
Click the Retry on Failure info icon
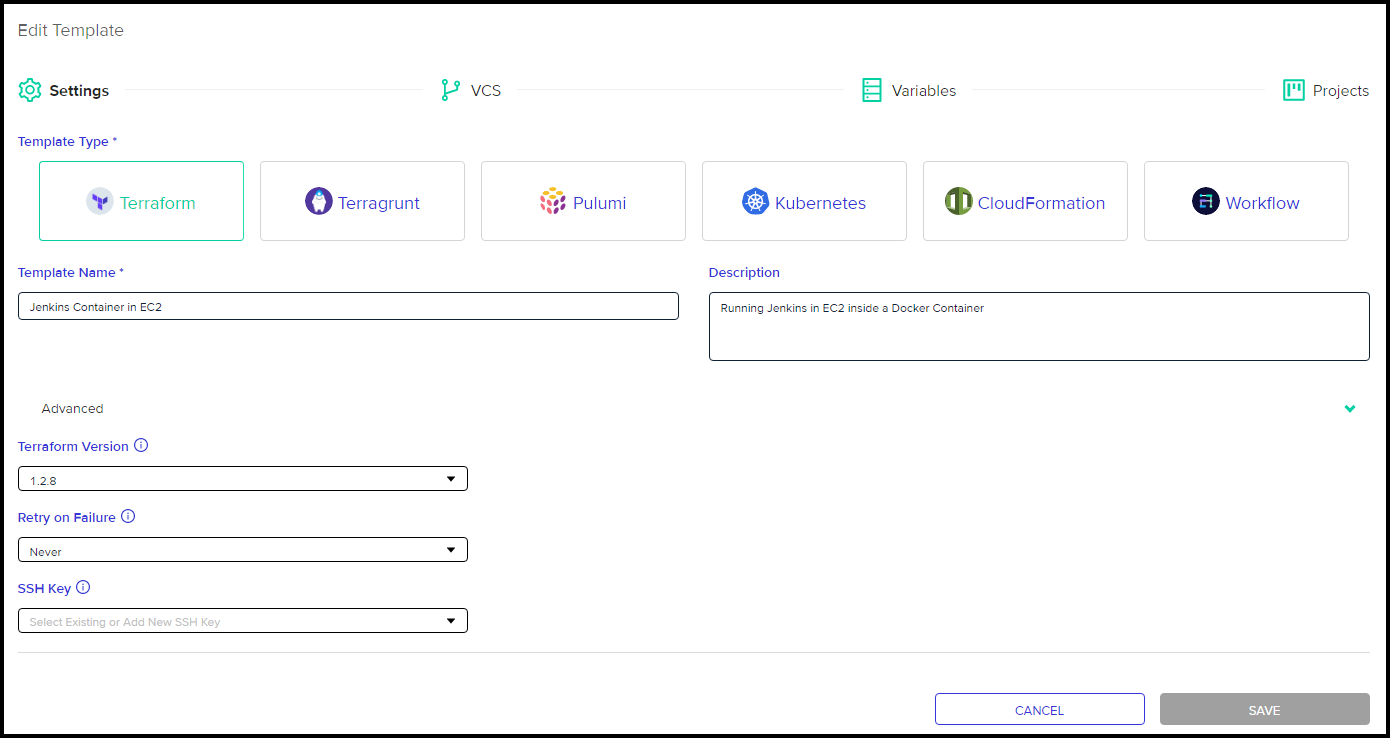[x=127, y=516]
